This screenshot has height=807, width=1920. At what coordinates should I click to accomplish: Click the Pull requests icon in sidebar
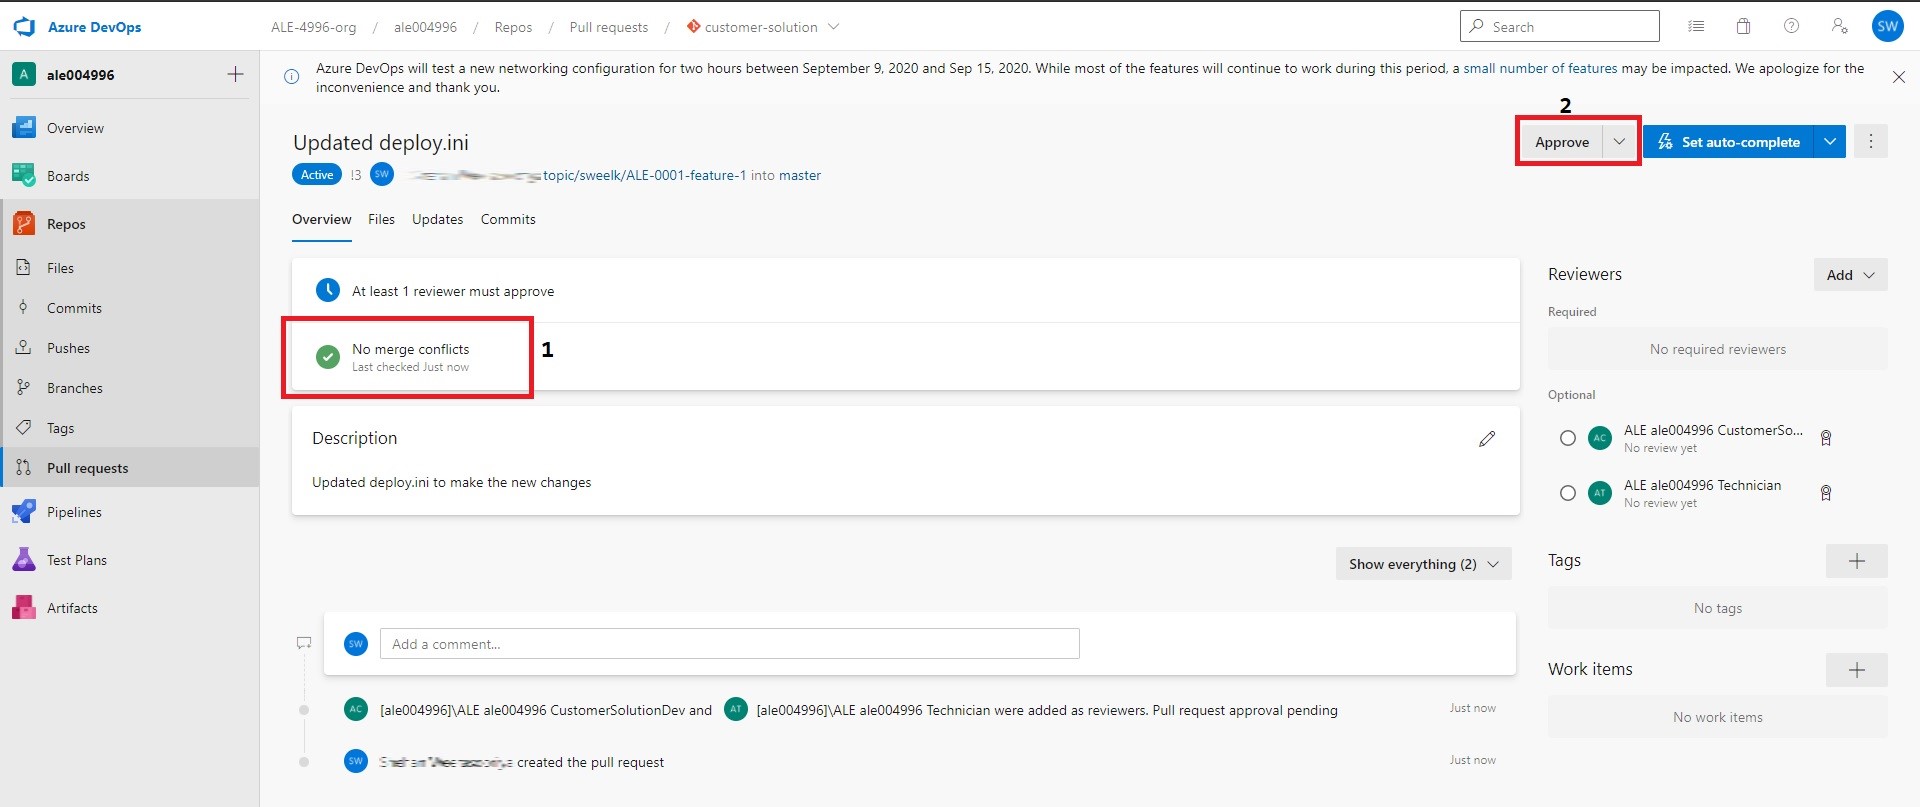pos(23,467)
